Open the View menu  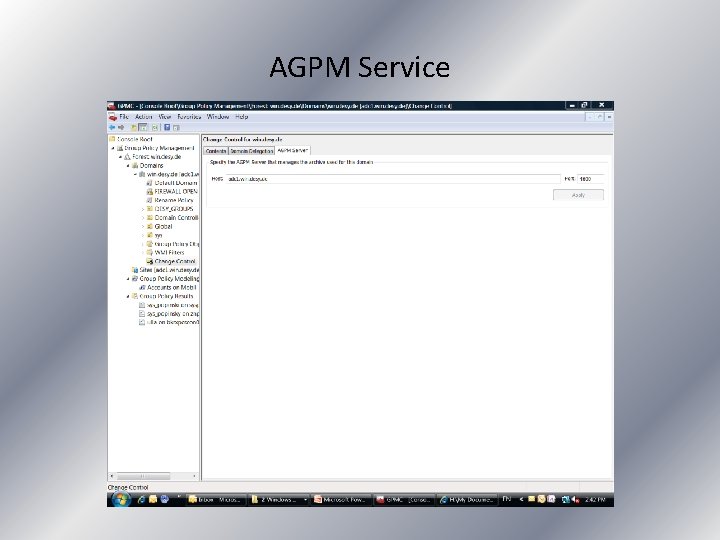point(164,117)
